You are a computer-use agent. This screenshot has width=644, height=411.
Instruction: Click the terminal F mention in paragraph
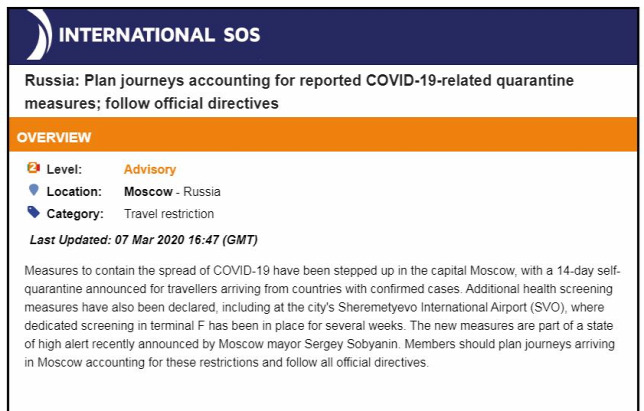click(177, 326)
